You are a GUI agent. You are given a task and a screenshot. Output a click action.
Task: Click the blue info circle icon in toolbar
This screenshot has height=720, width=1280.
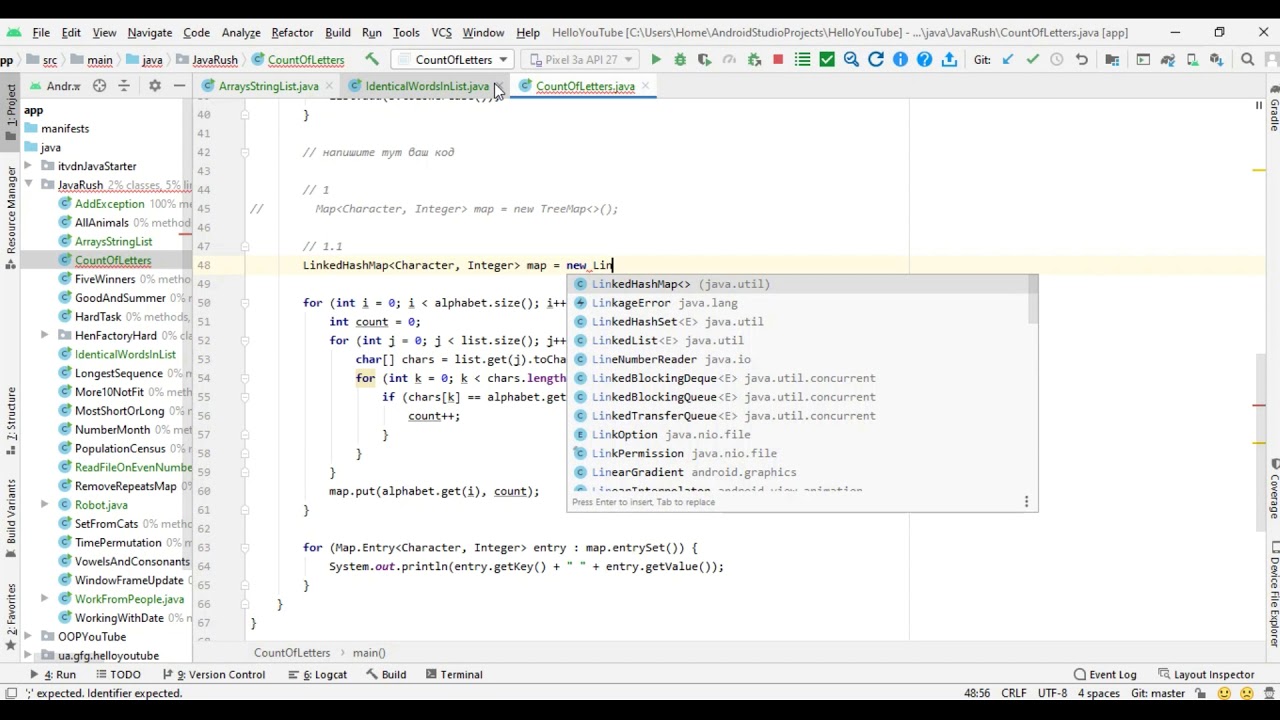(x=900, y=60)
